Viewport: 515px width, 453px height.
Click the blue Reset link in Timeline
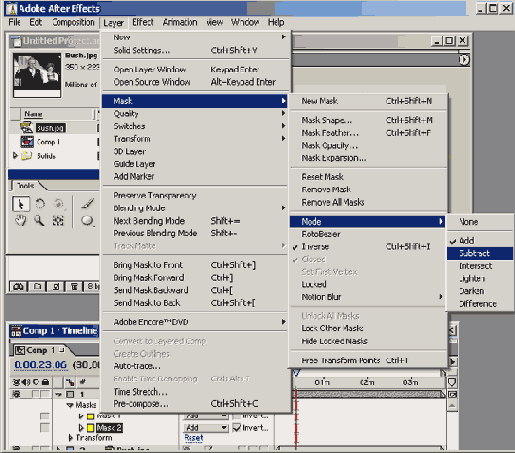(194, 438)
